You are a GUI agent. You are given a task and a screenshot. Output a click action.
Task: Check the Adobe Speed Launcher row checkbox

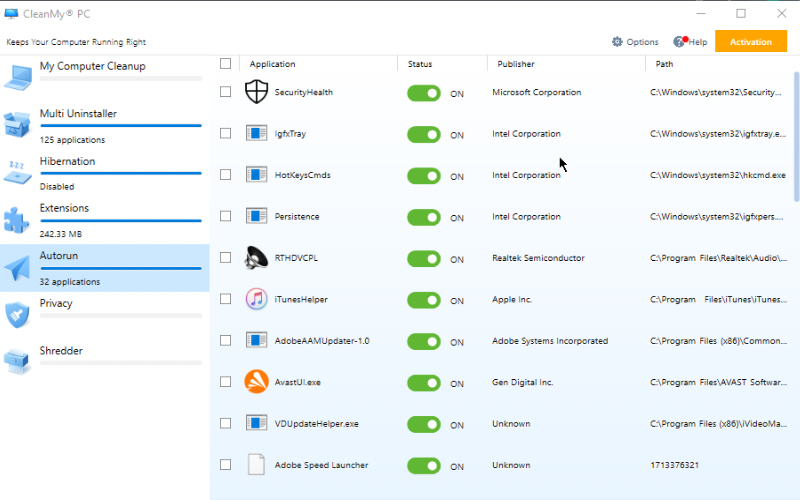tap(226, 464)
